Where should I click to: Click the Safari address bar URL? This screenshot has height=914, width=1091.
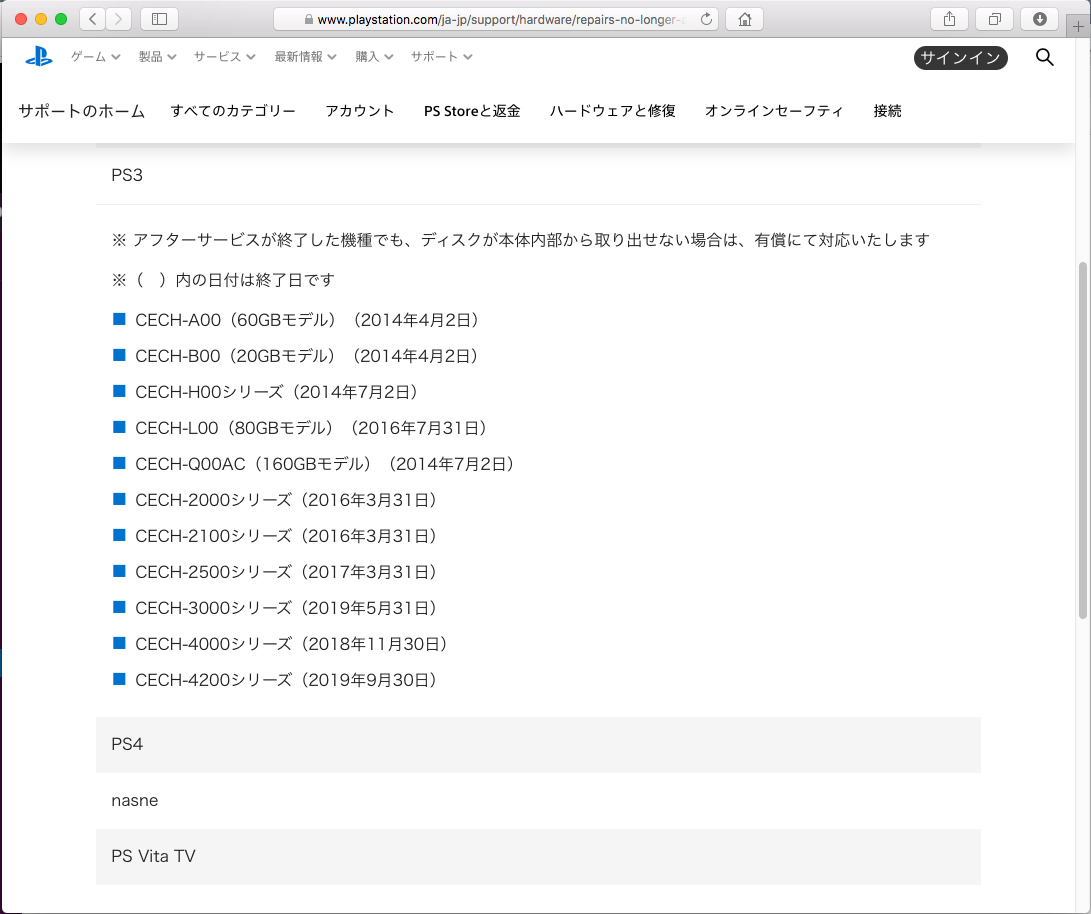point(496,19)
